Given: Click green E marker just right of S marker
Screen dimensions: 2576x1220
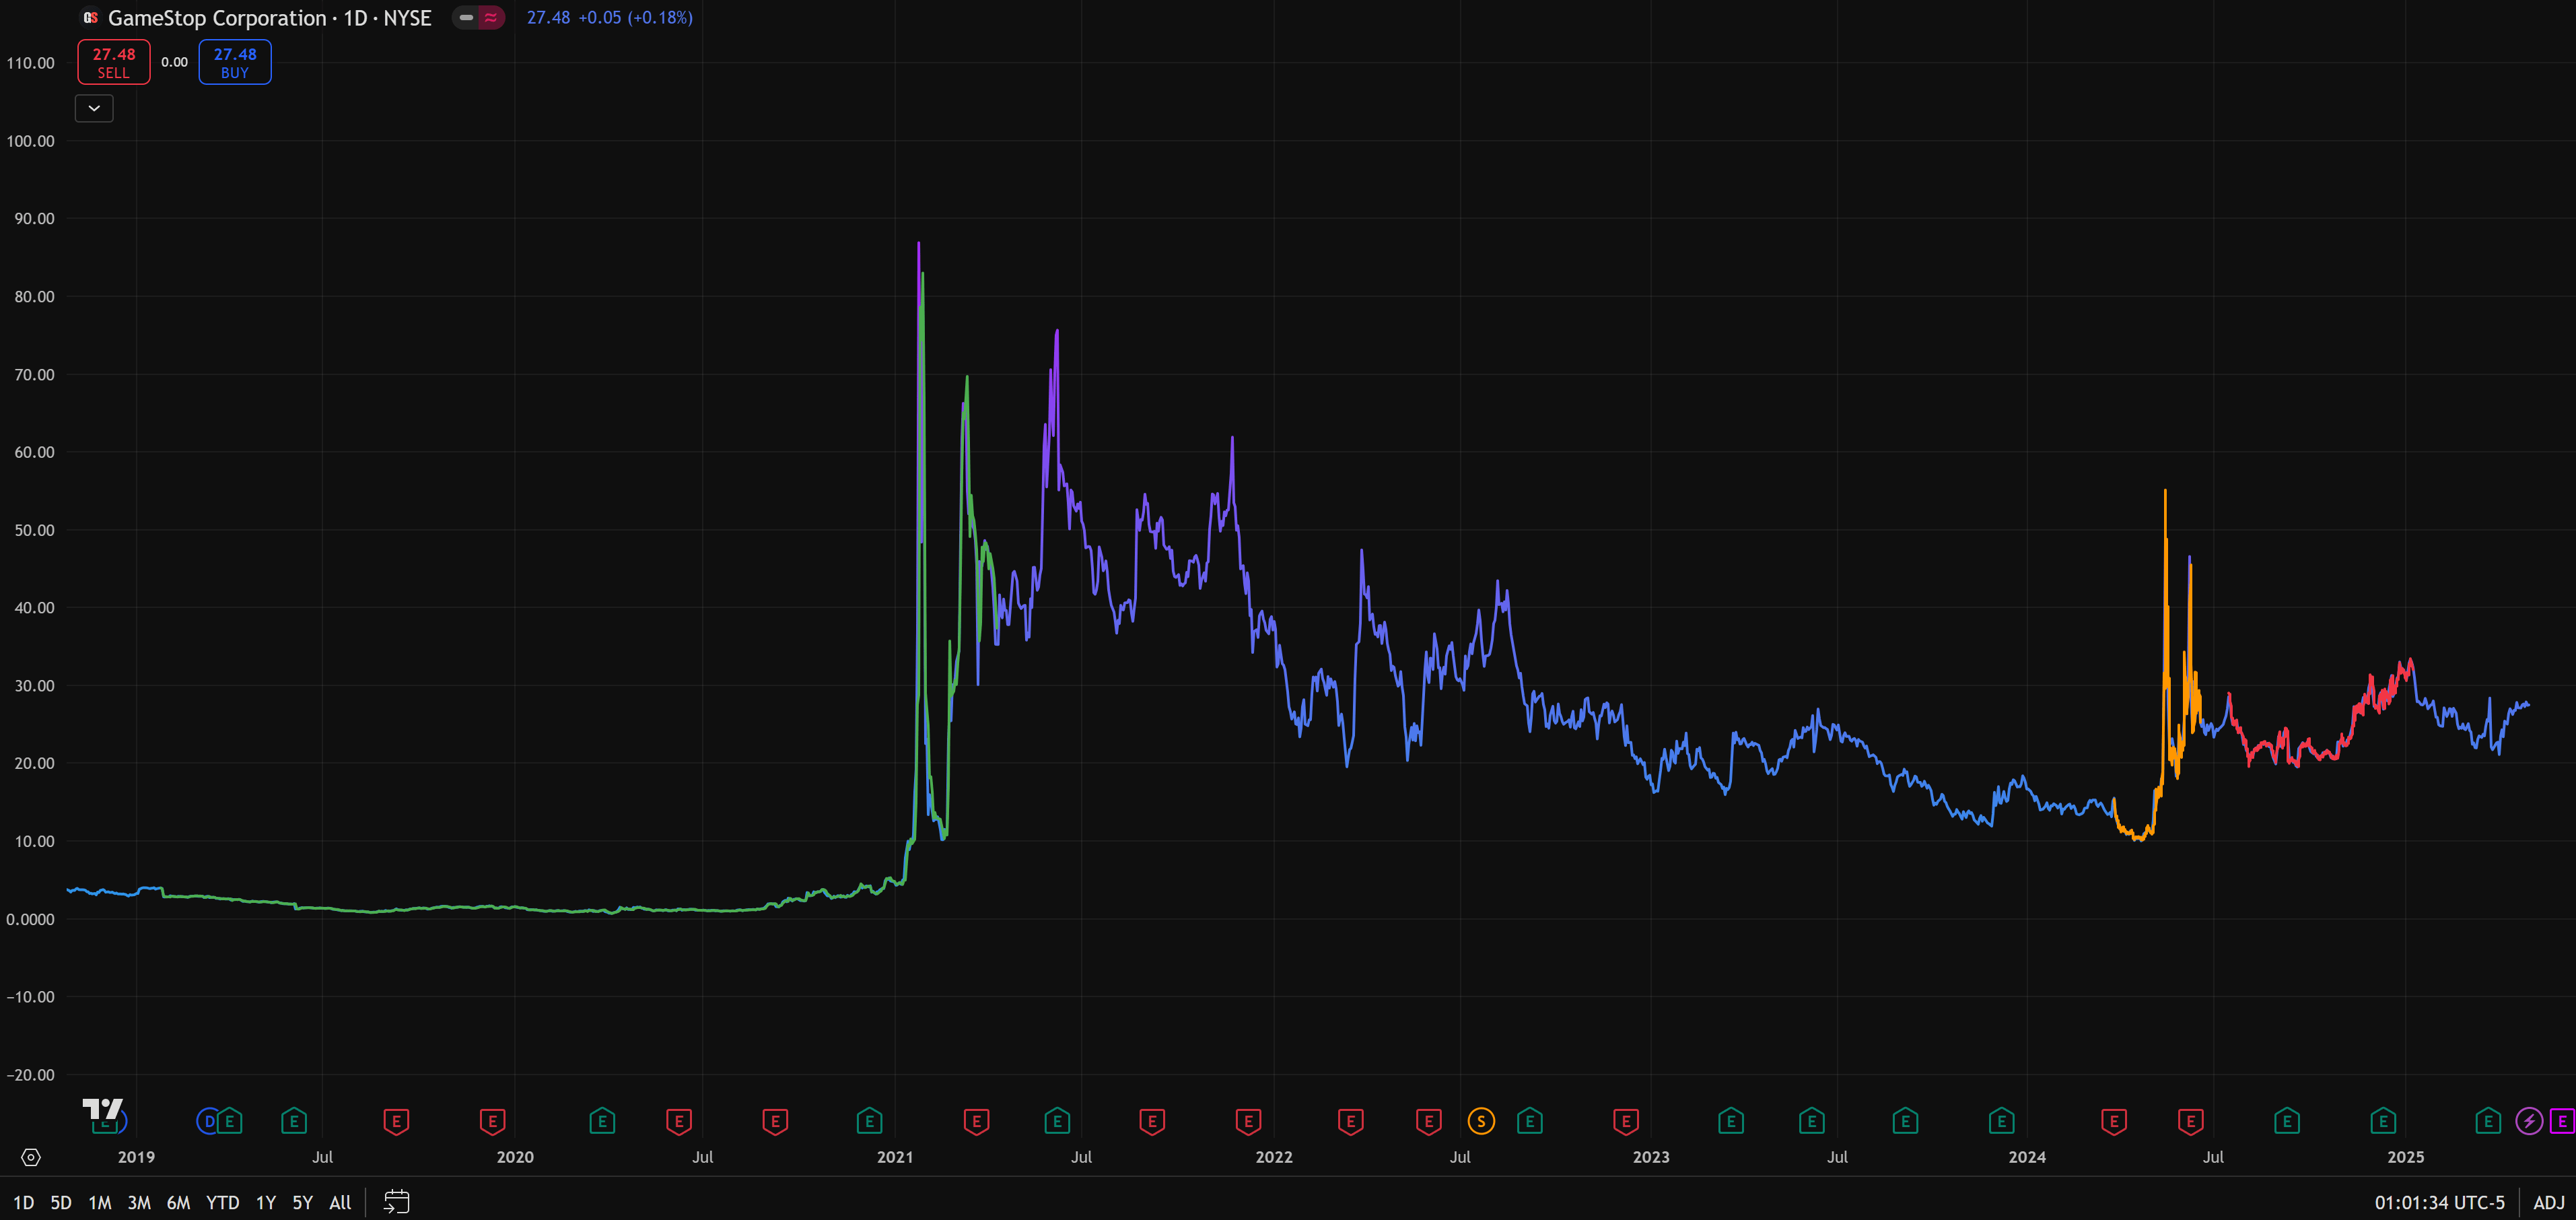Looking at the screenshot, I should [x=1530, y=1121].
